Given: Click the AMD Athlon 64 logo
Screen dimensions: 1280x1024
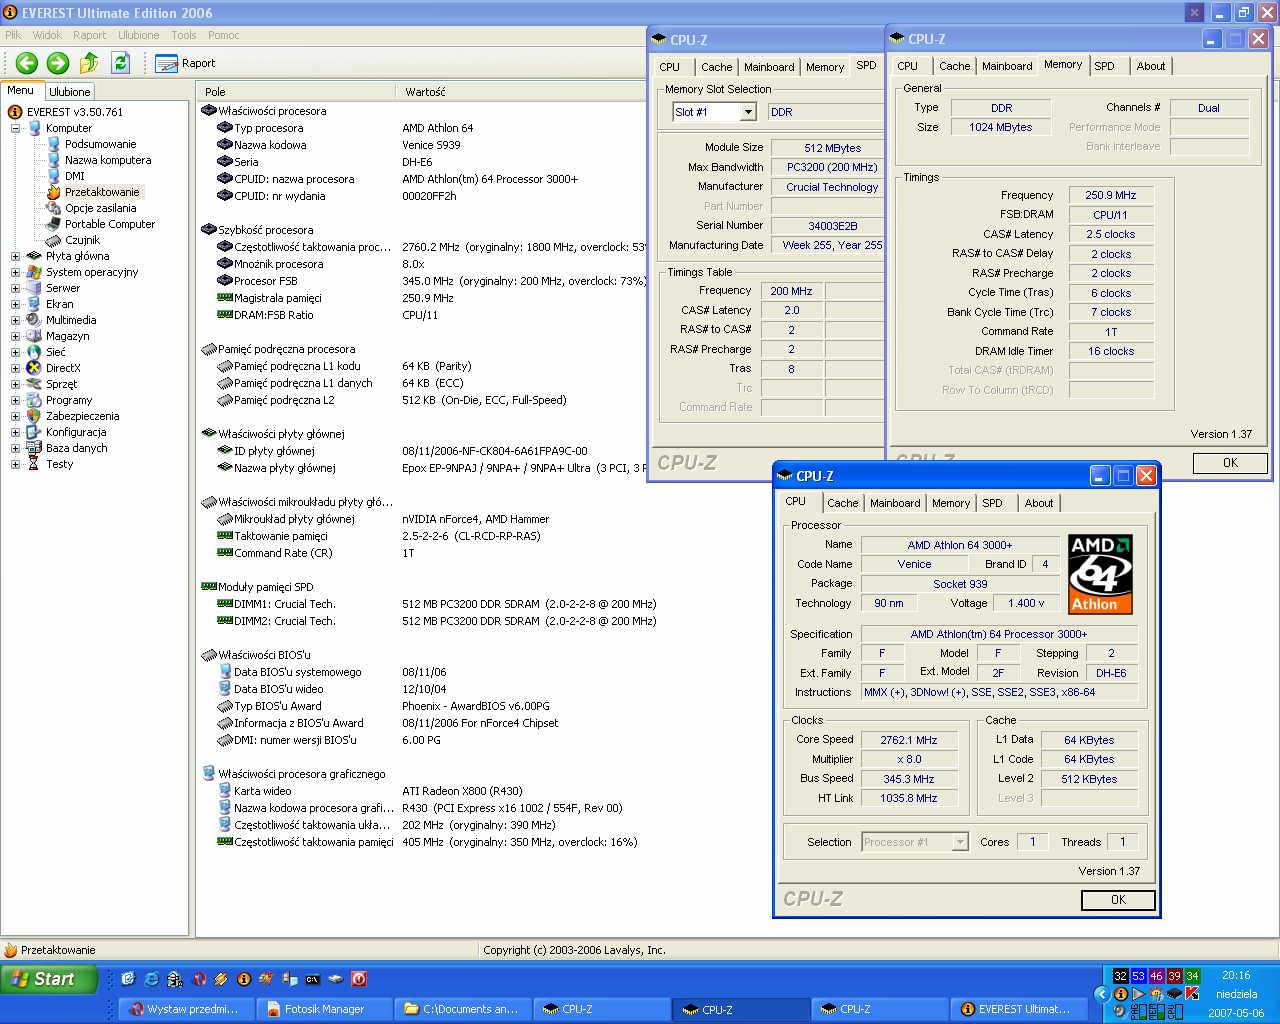Looking at the screenshot, I should point(1100,574).
